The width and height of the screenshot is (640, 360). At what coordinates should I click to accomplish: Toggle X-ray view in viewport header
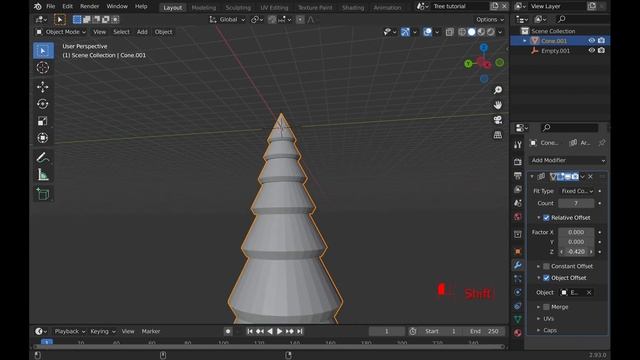click(449, 32)
